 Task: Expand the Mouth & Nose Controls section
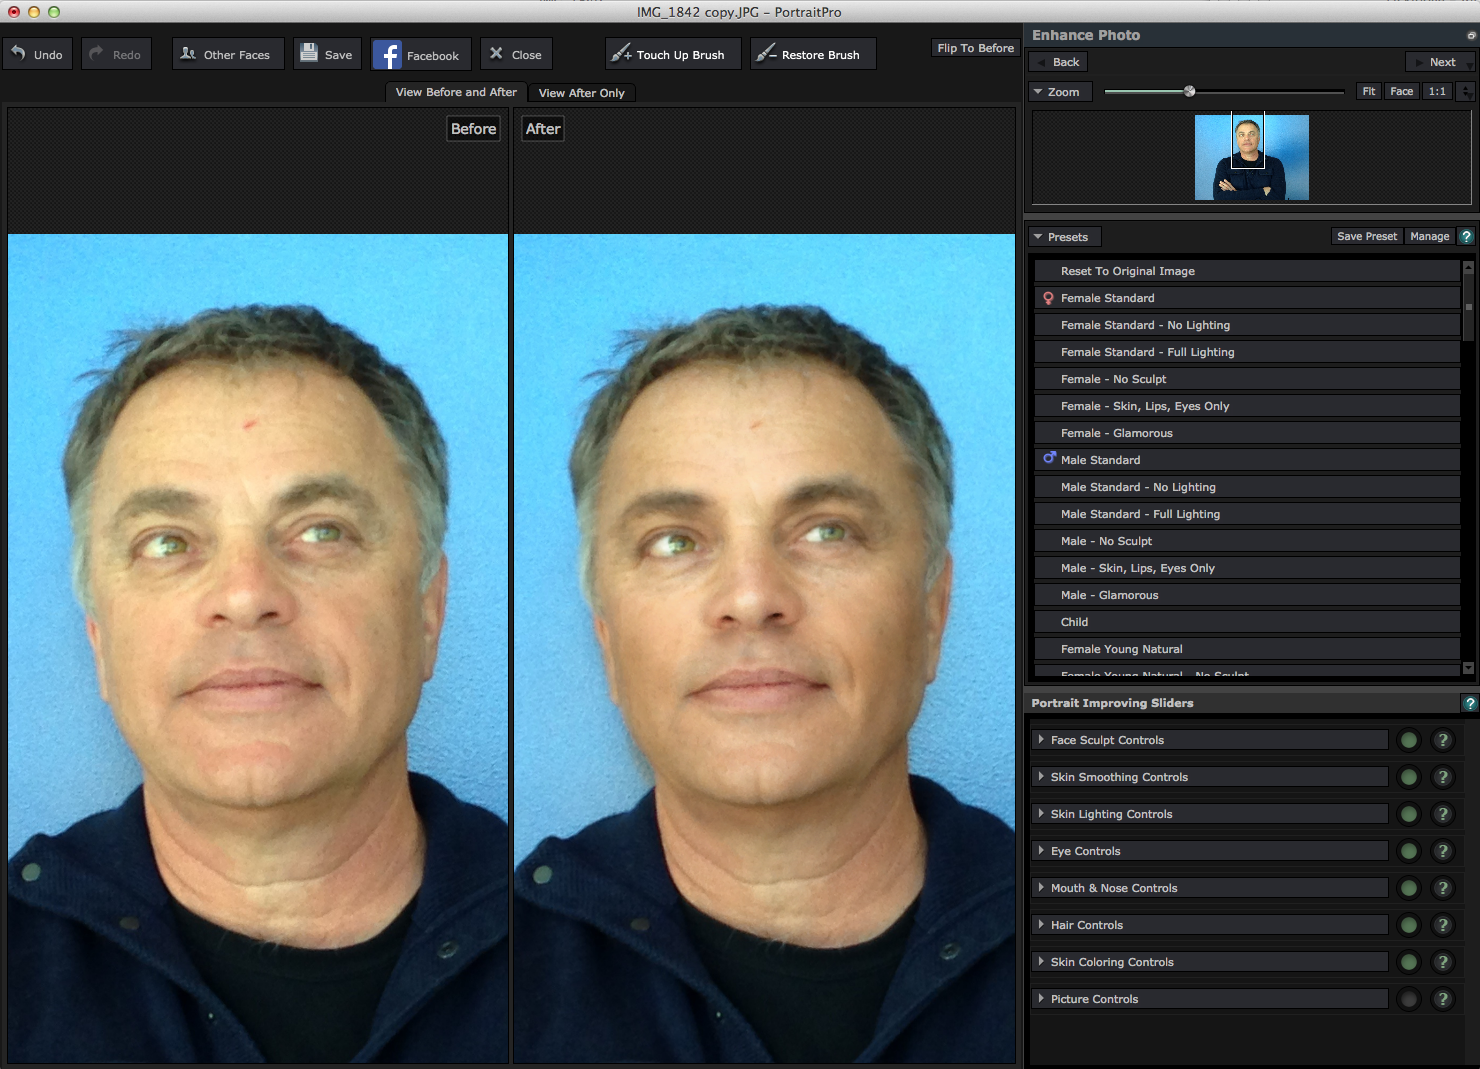coord(1210,888)
